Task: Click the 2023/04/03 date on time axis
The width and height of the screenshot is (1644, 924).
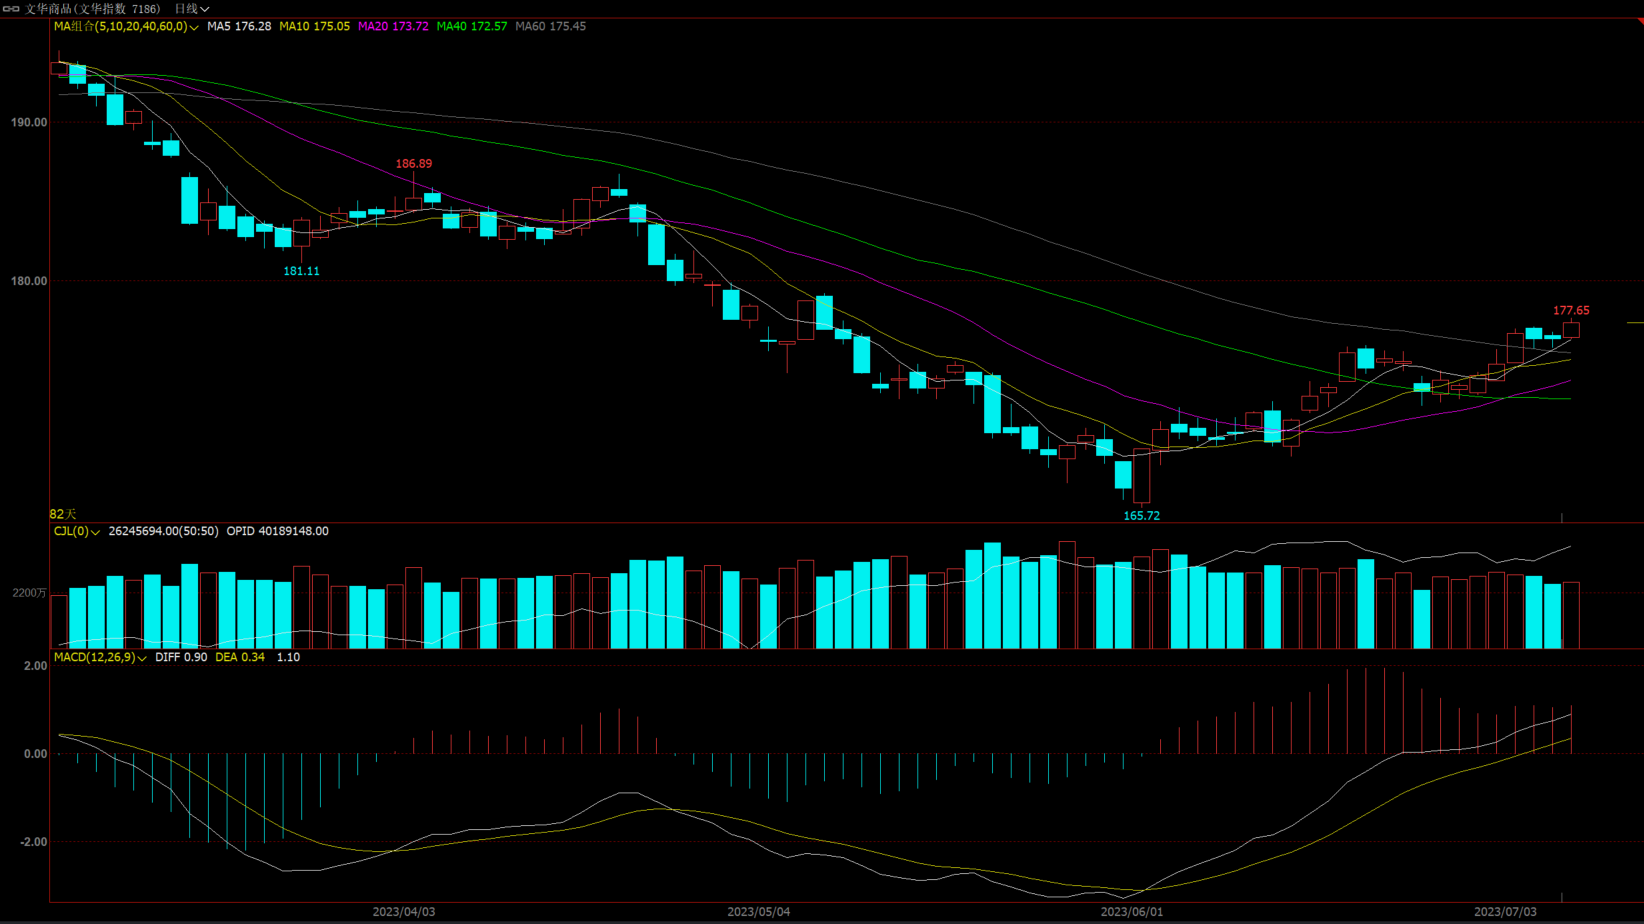Action: point(404,912)
